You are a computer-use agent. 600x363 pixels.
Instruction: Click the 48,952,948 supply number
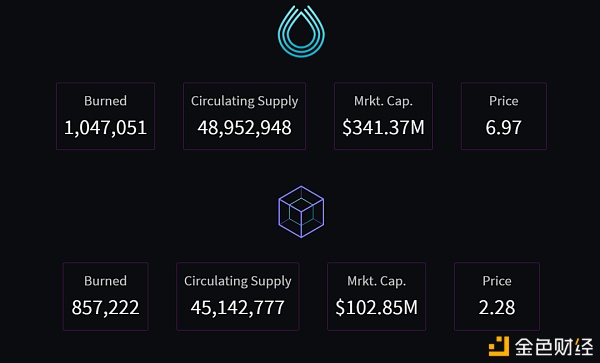(245, 128)
